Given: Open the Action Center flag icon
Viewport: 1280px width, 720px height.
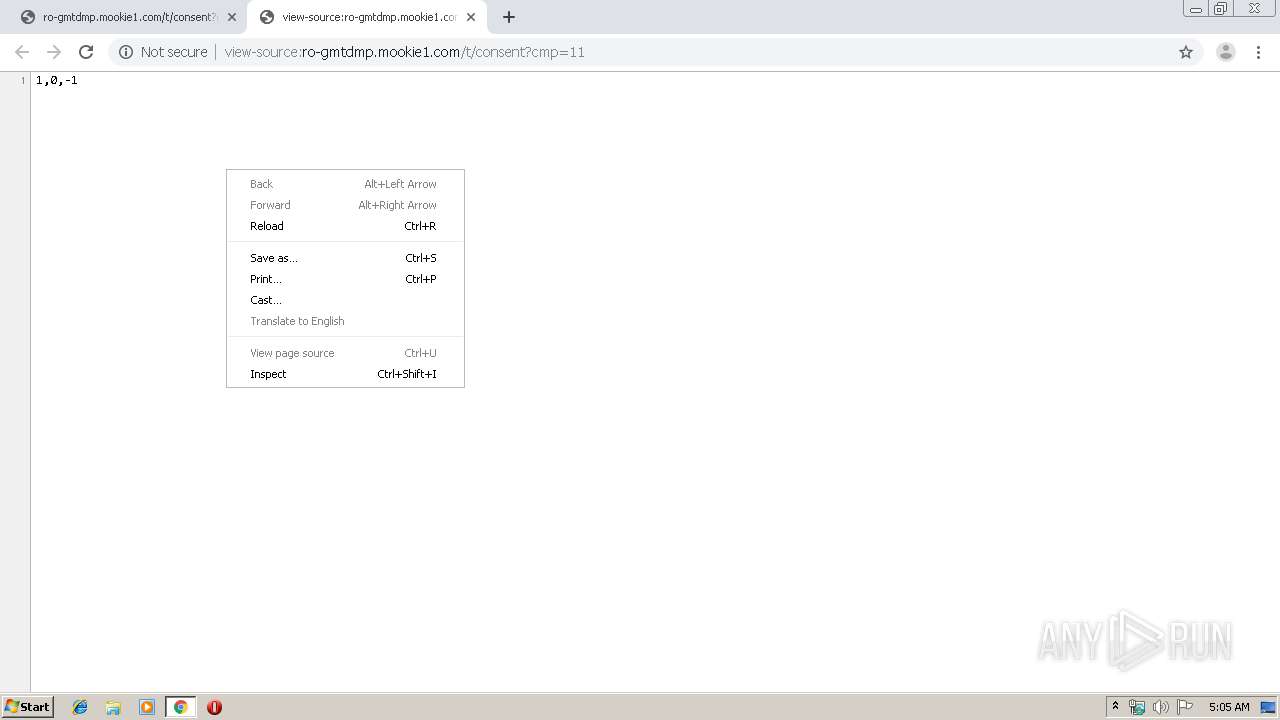Looking at the screenshot, I should click(x=1185, y=707).
